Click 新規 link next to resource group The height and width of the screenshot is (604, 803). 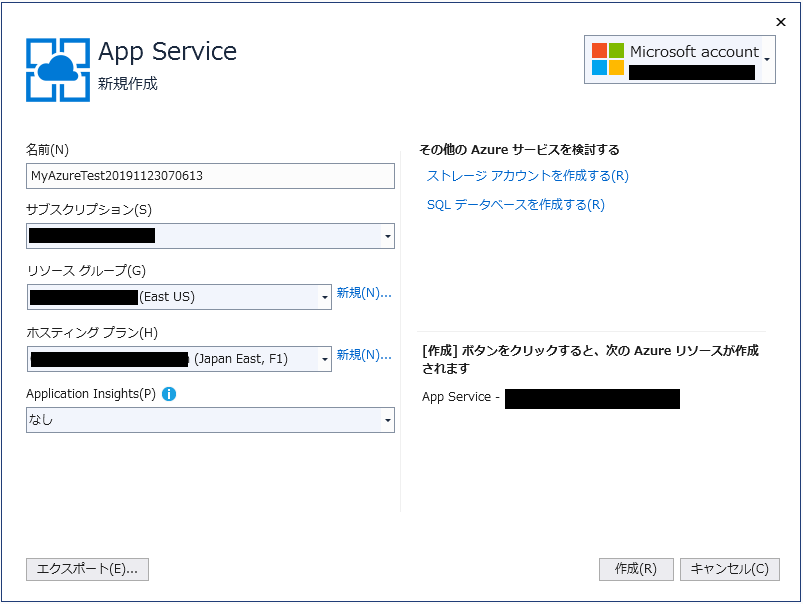363,293
